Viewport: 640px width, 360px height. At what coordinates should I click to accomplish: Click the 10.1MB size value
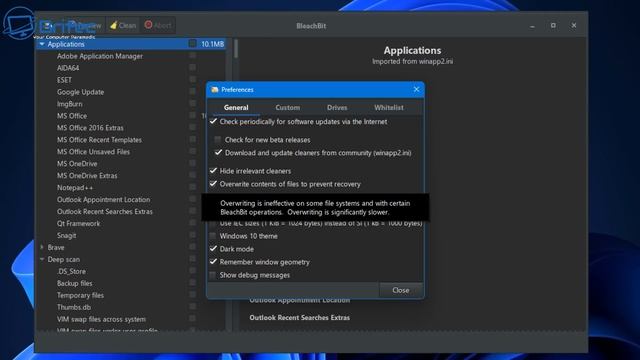[x=212, y=44]
